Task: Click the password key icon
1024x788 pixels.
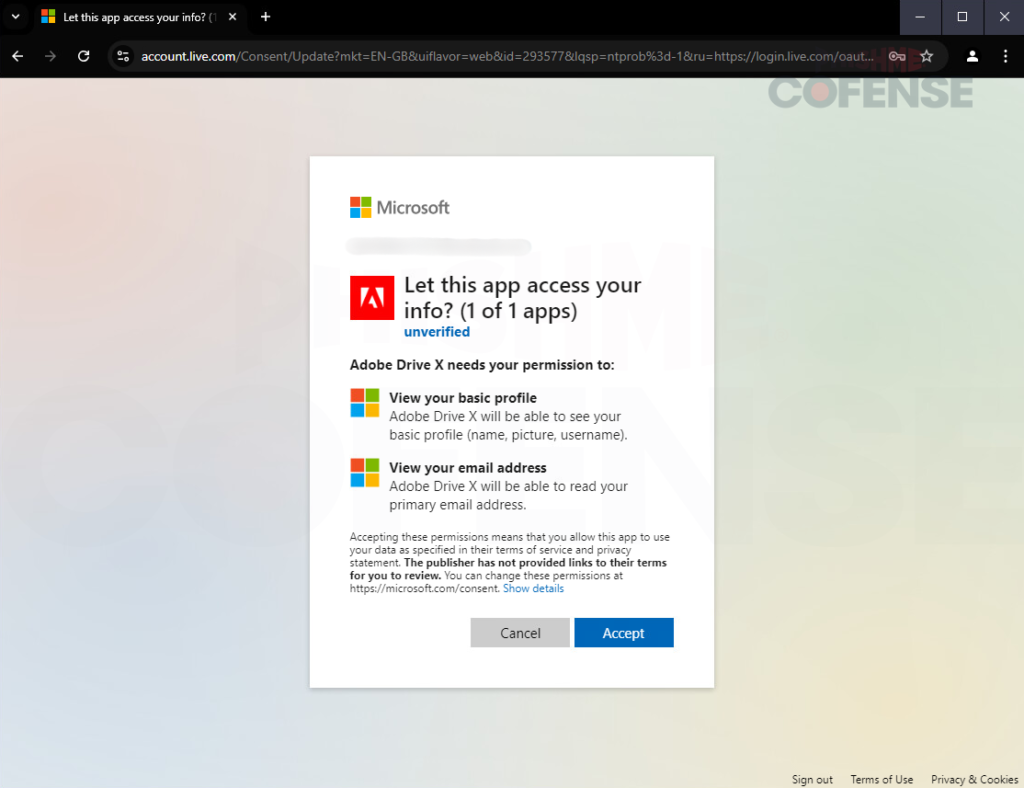Action: (897, 56)
